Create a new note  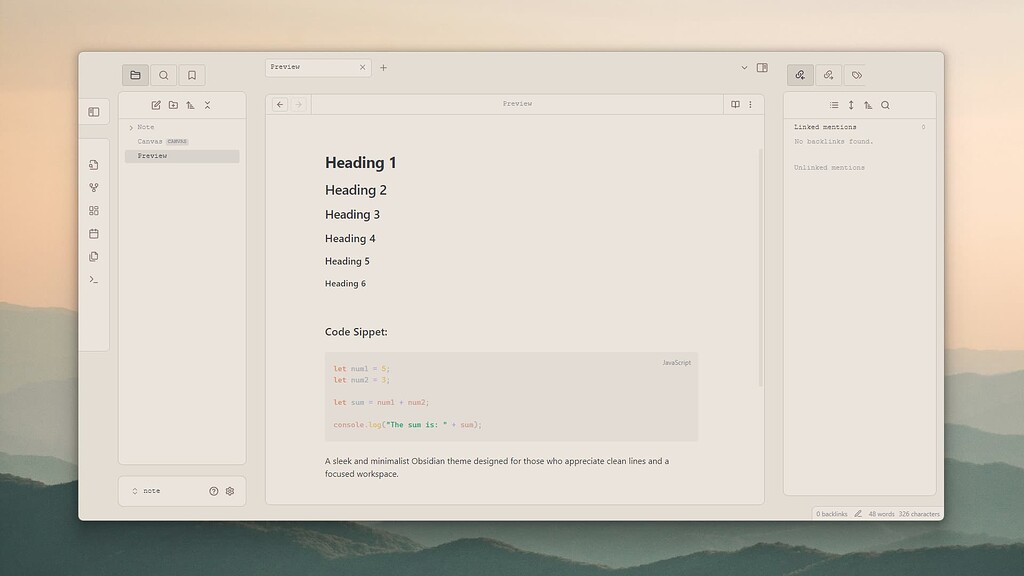[x=156, y=105]
